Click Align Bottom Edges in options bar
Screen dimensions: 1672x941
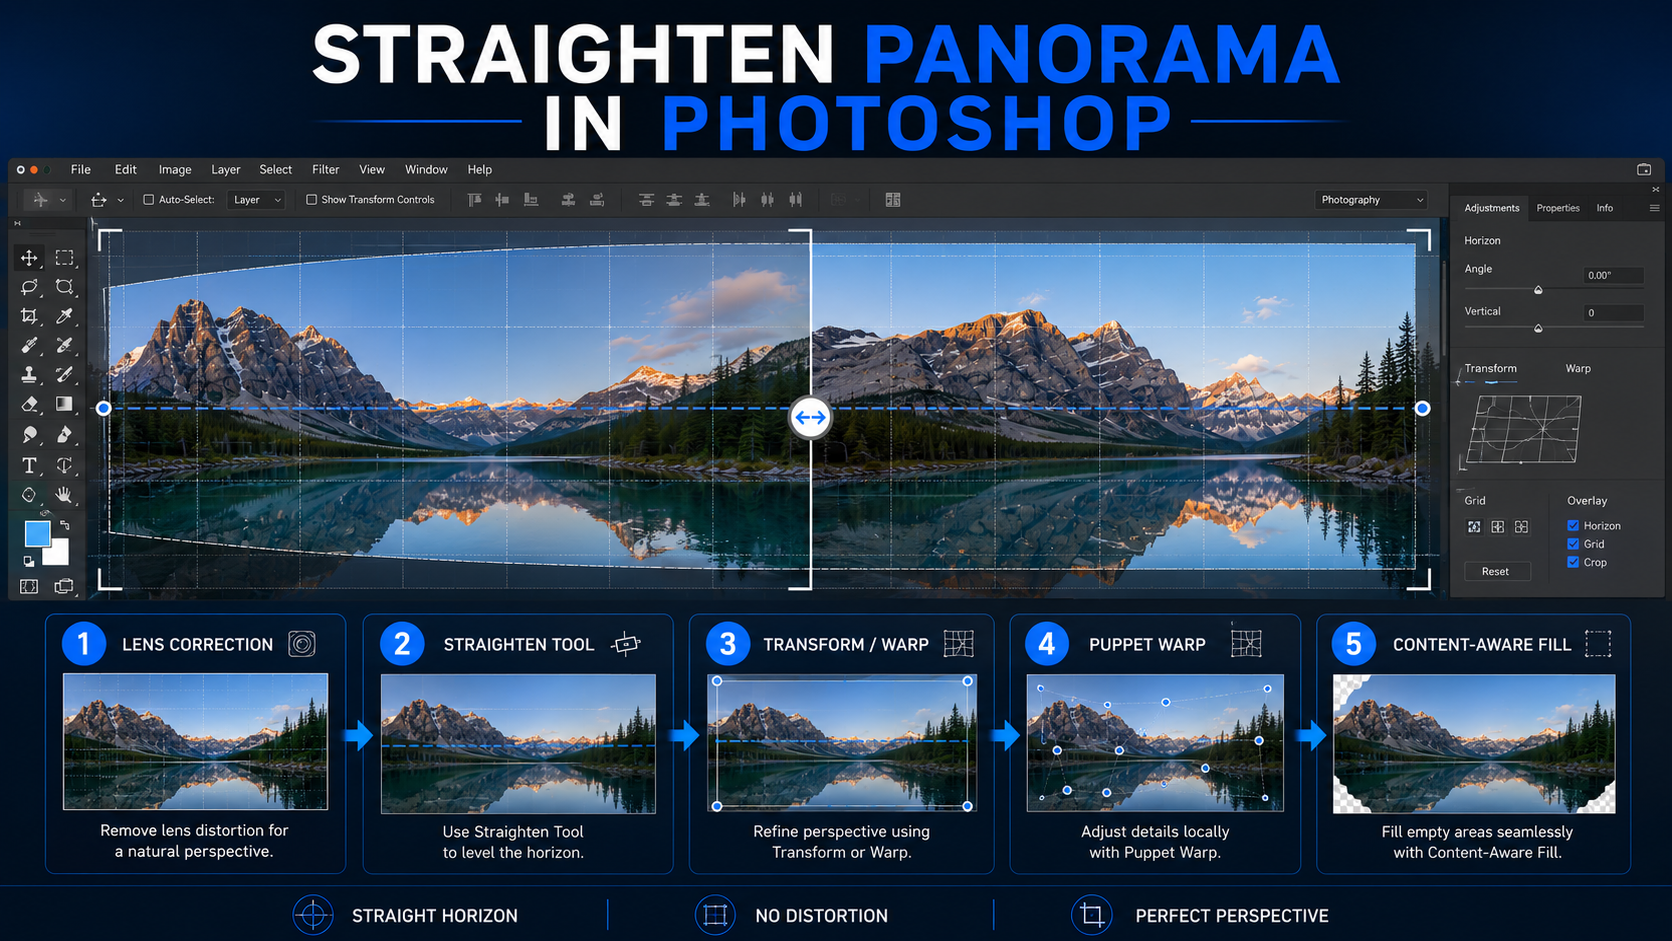[x=531, y=200]
